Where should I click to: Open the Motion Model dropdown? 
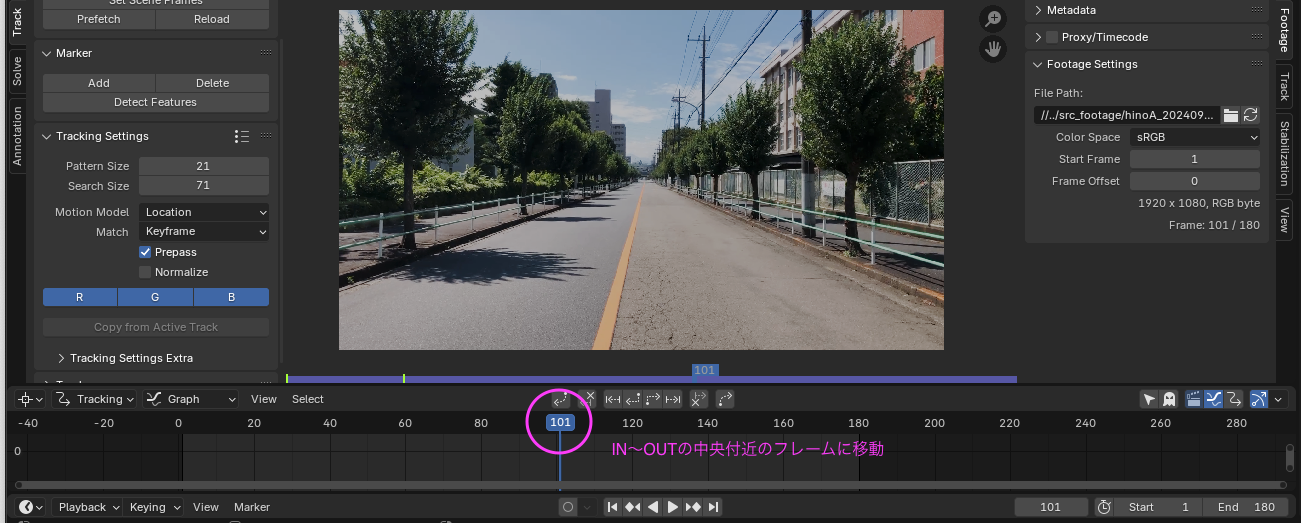(x=204, y=212)
